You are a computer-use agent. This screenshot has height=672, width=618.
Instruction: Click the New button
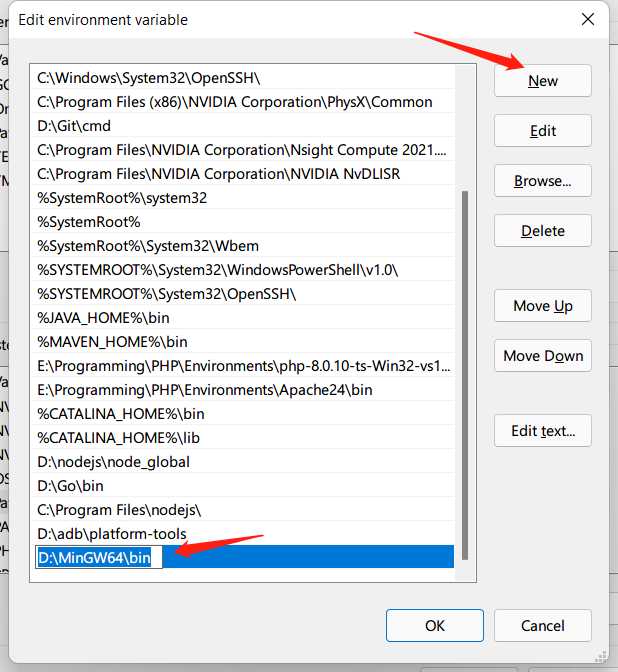(x=542, y=81)
